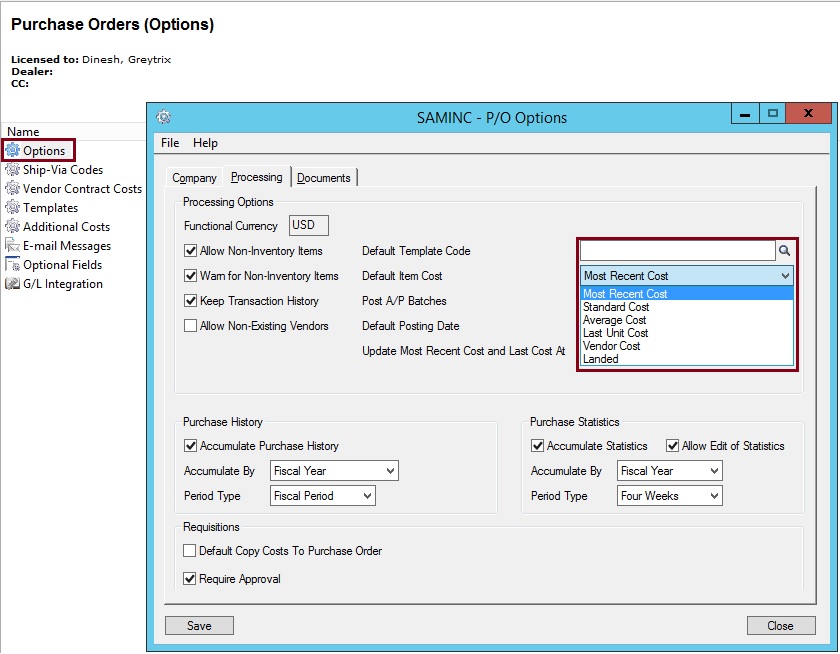Open the G/L Integration icon
This screenshot has width=840, height=654.
tap(12, 284)
